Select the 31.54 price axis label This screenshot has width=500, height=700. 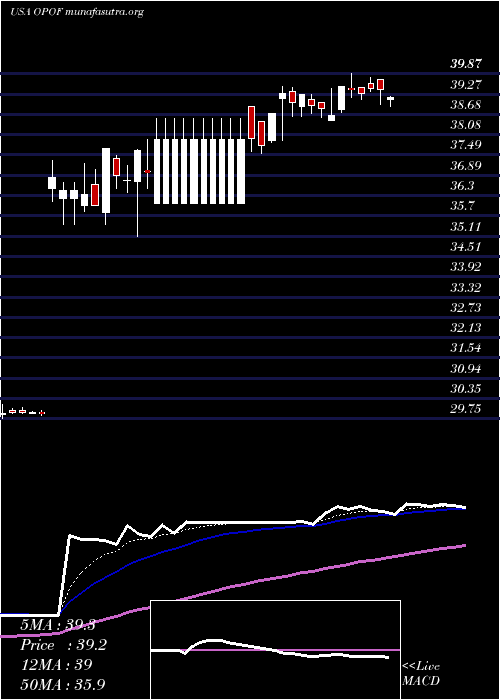click(466, 348)
